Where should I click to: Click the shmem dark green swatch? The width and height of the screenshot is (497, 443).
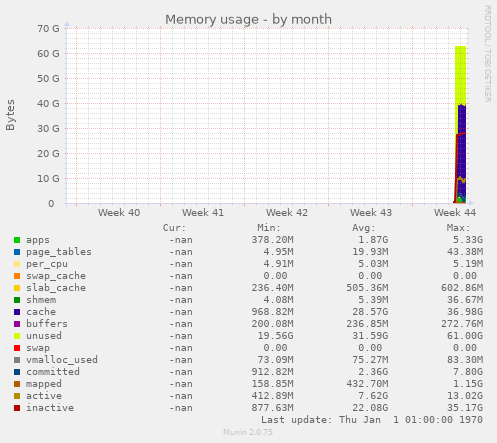(x=17, y=300)
